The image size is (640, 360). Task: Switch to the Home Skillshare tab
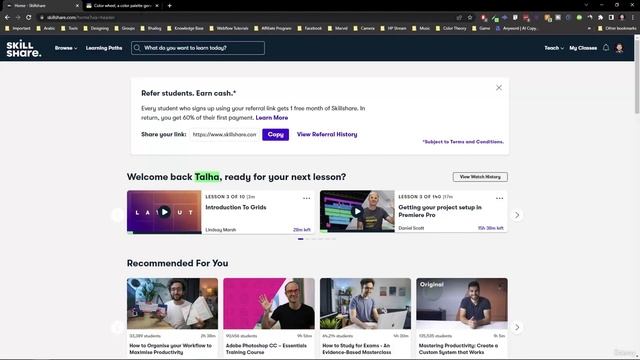click(x=41, y=6)
